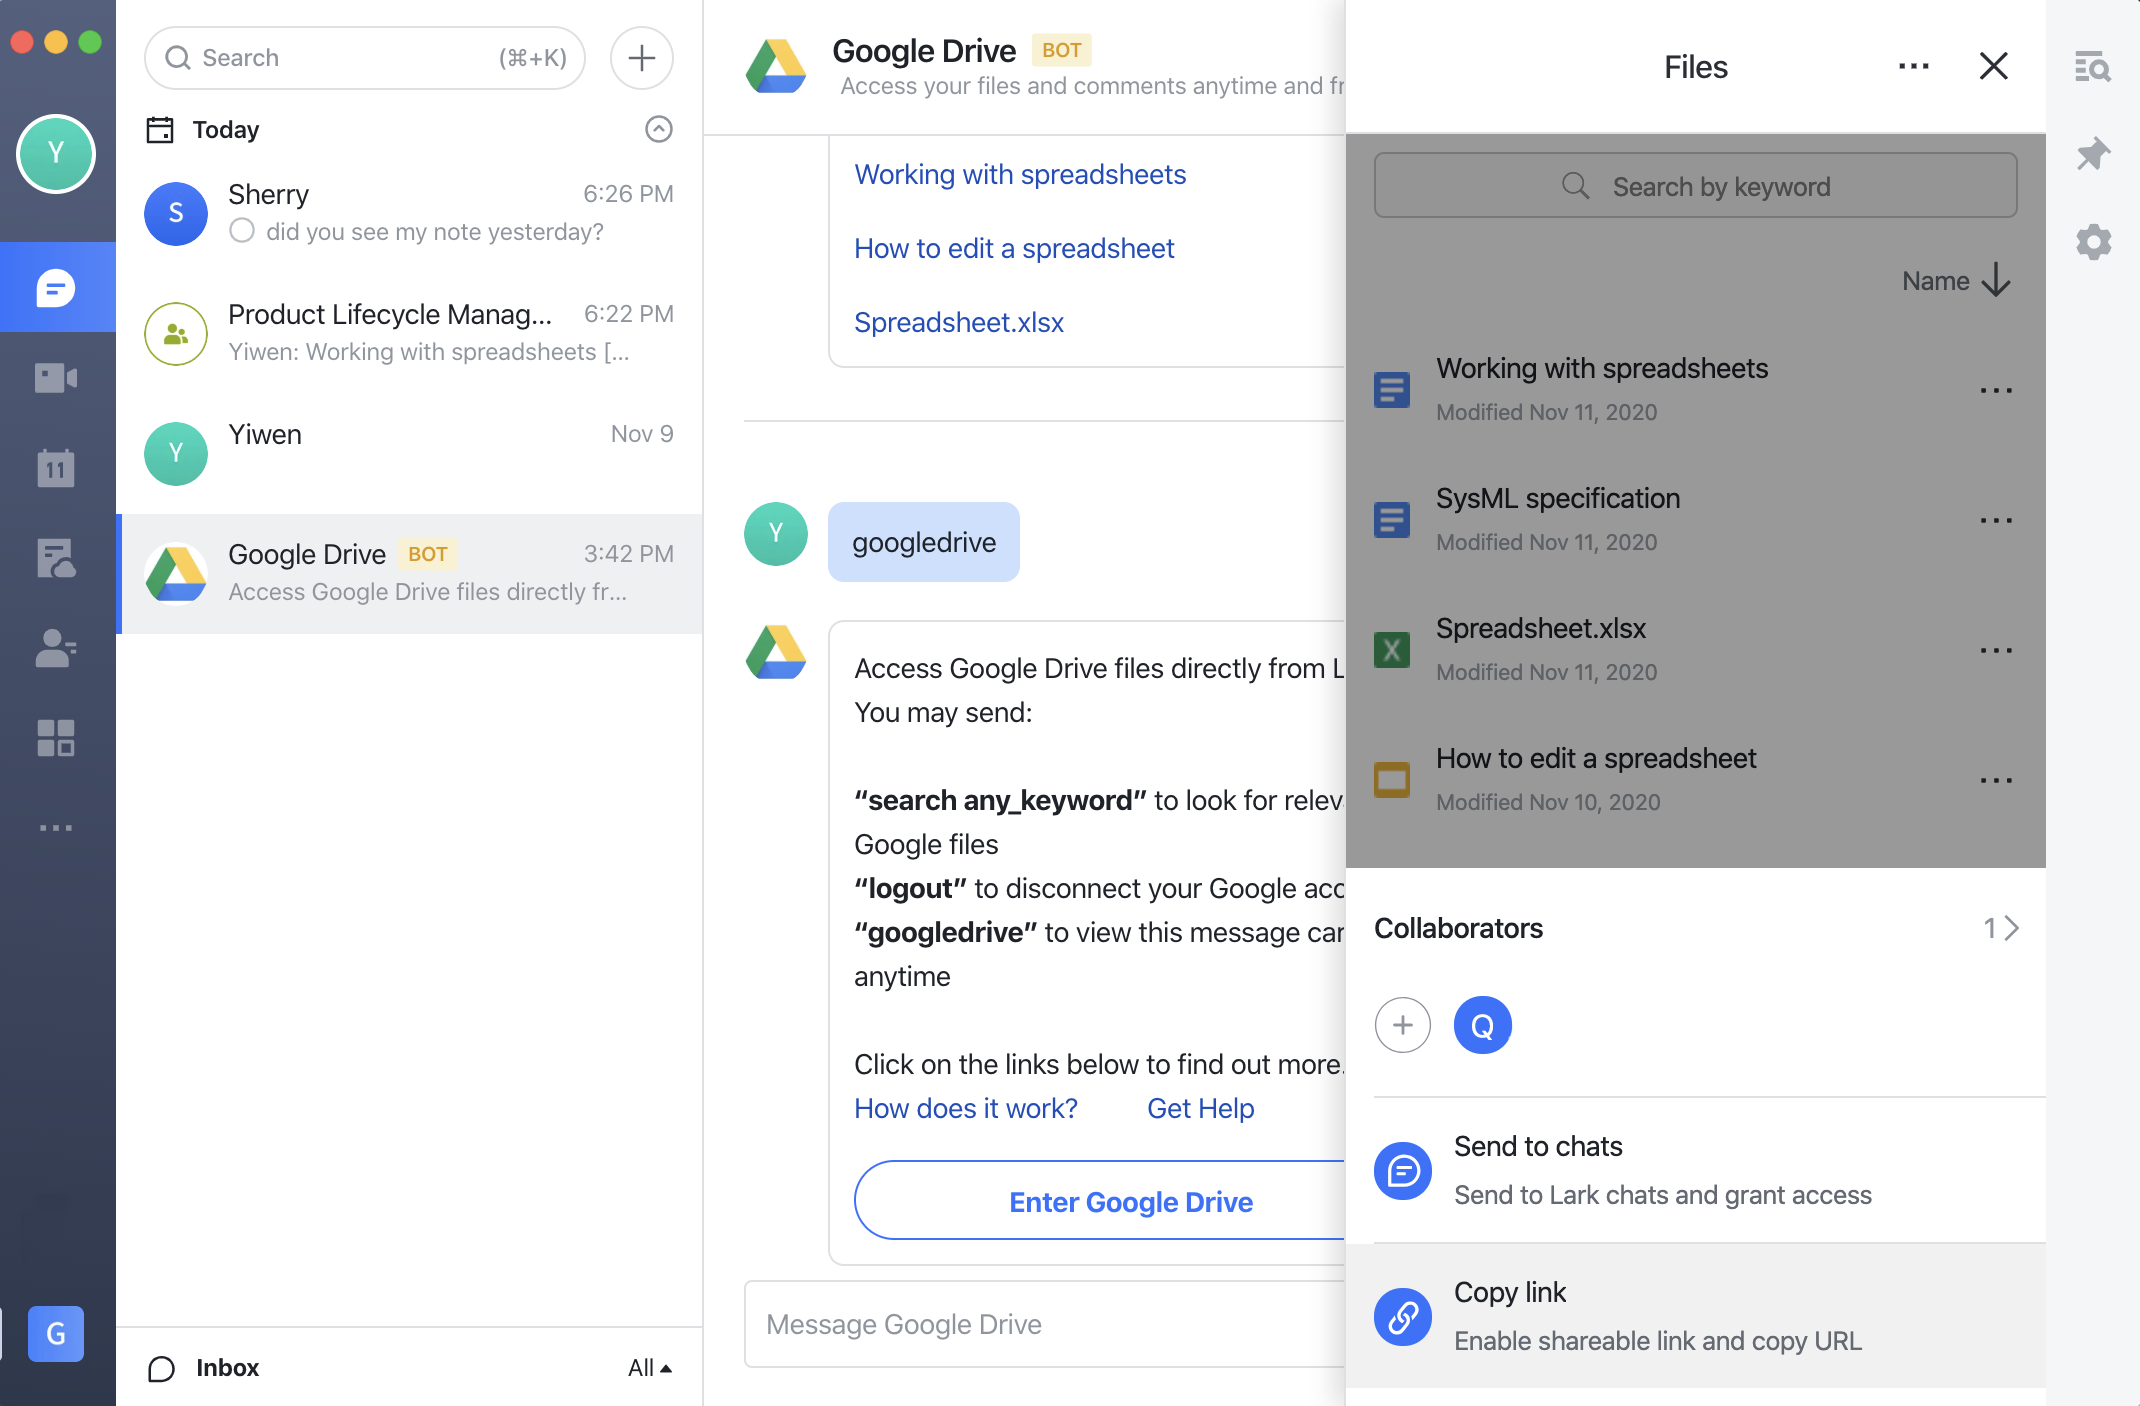Change inbox filter by clicking All
The image size is (2140, 1406).
(x=649, y=1367)
